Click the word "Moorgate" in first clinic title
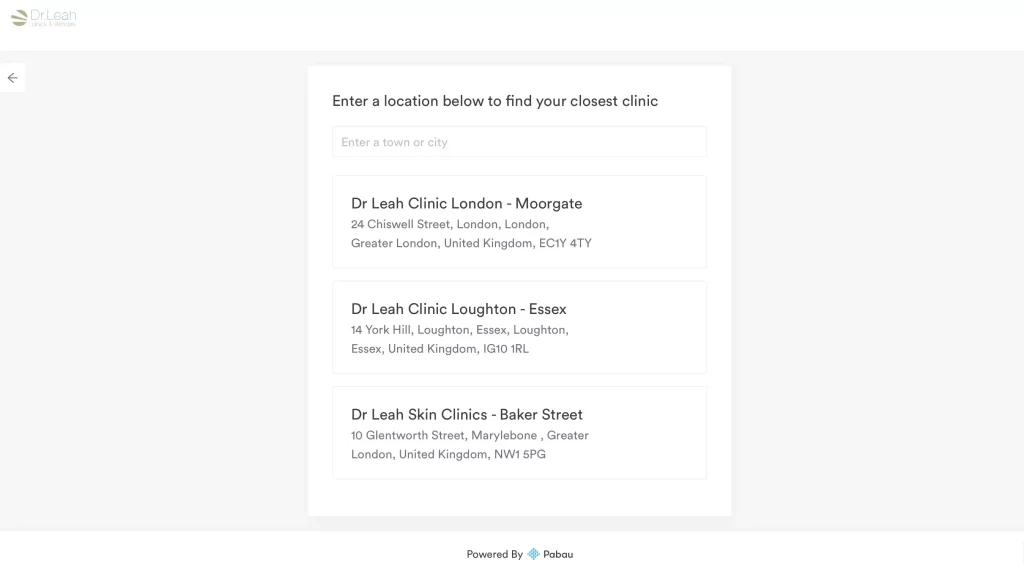The width and height of the screenshot is (1024, 576). (x=548, y=204)
